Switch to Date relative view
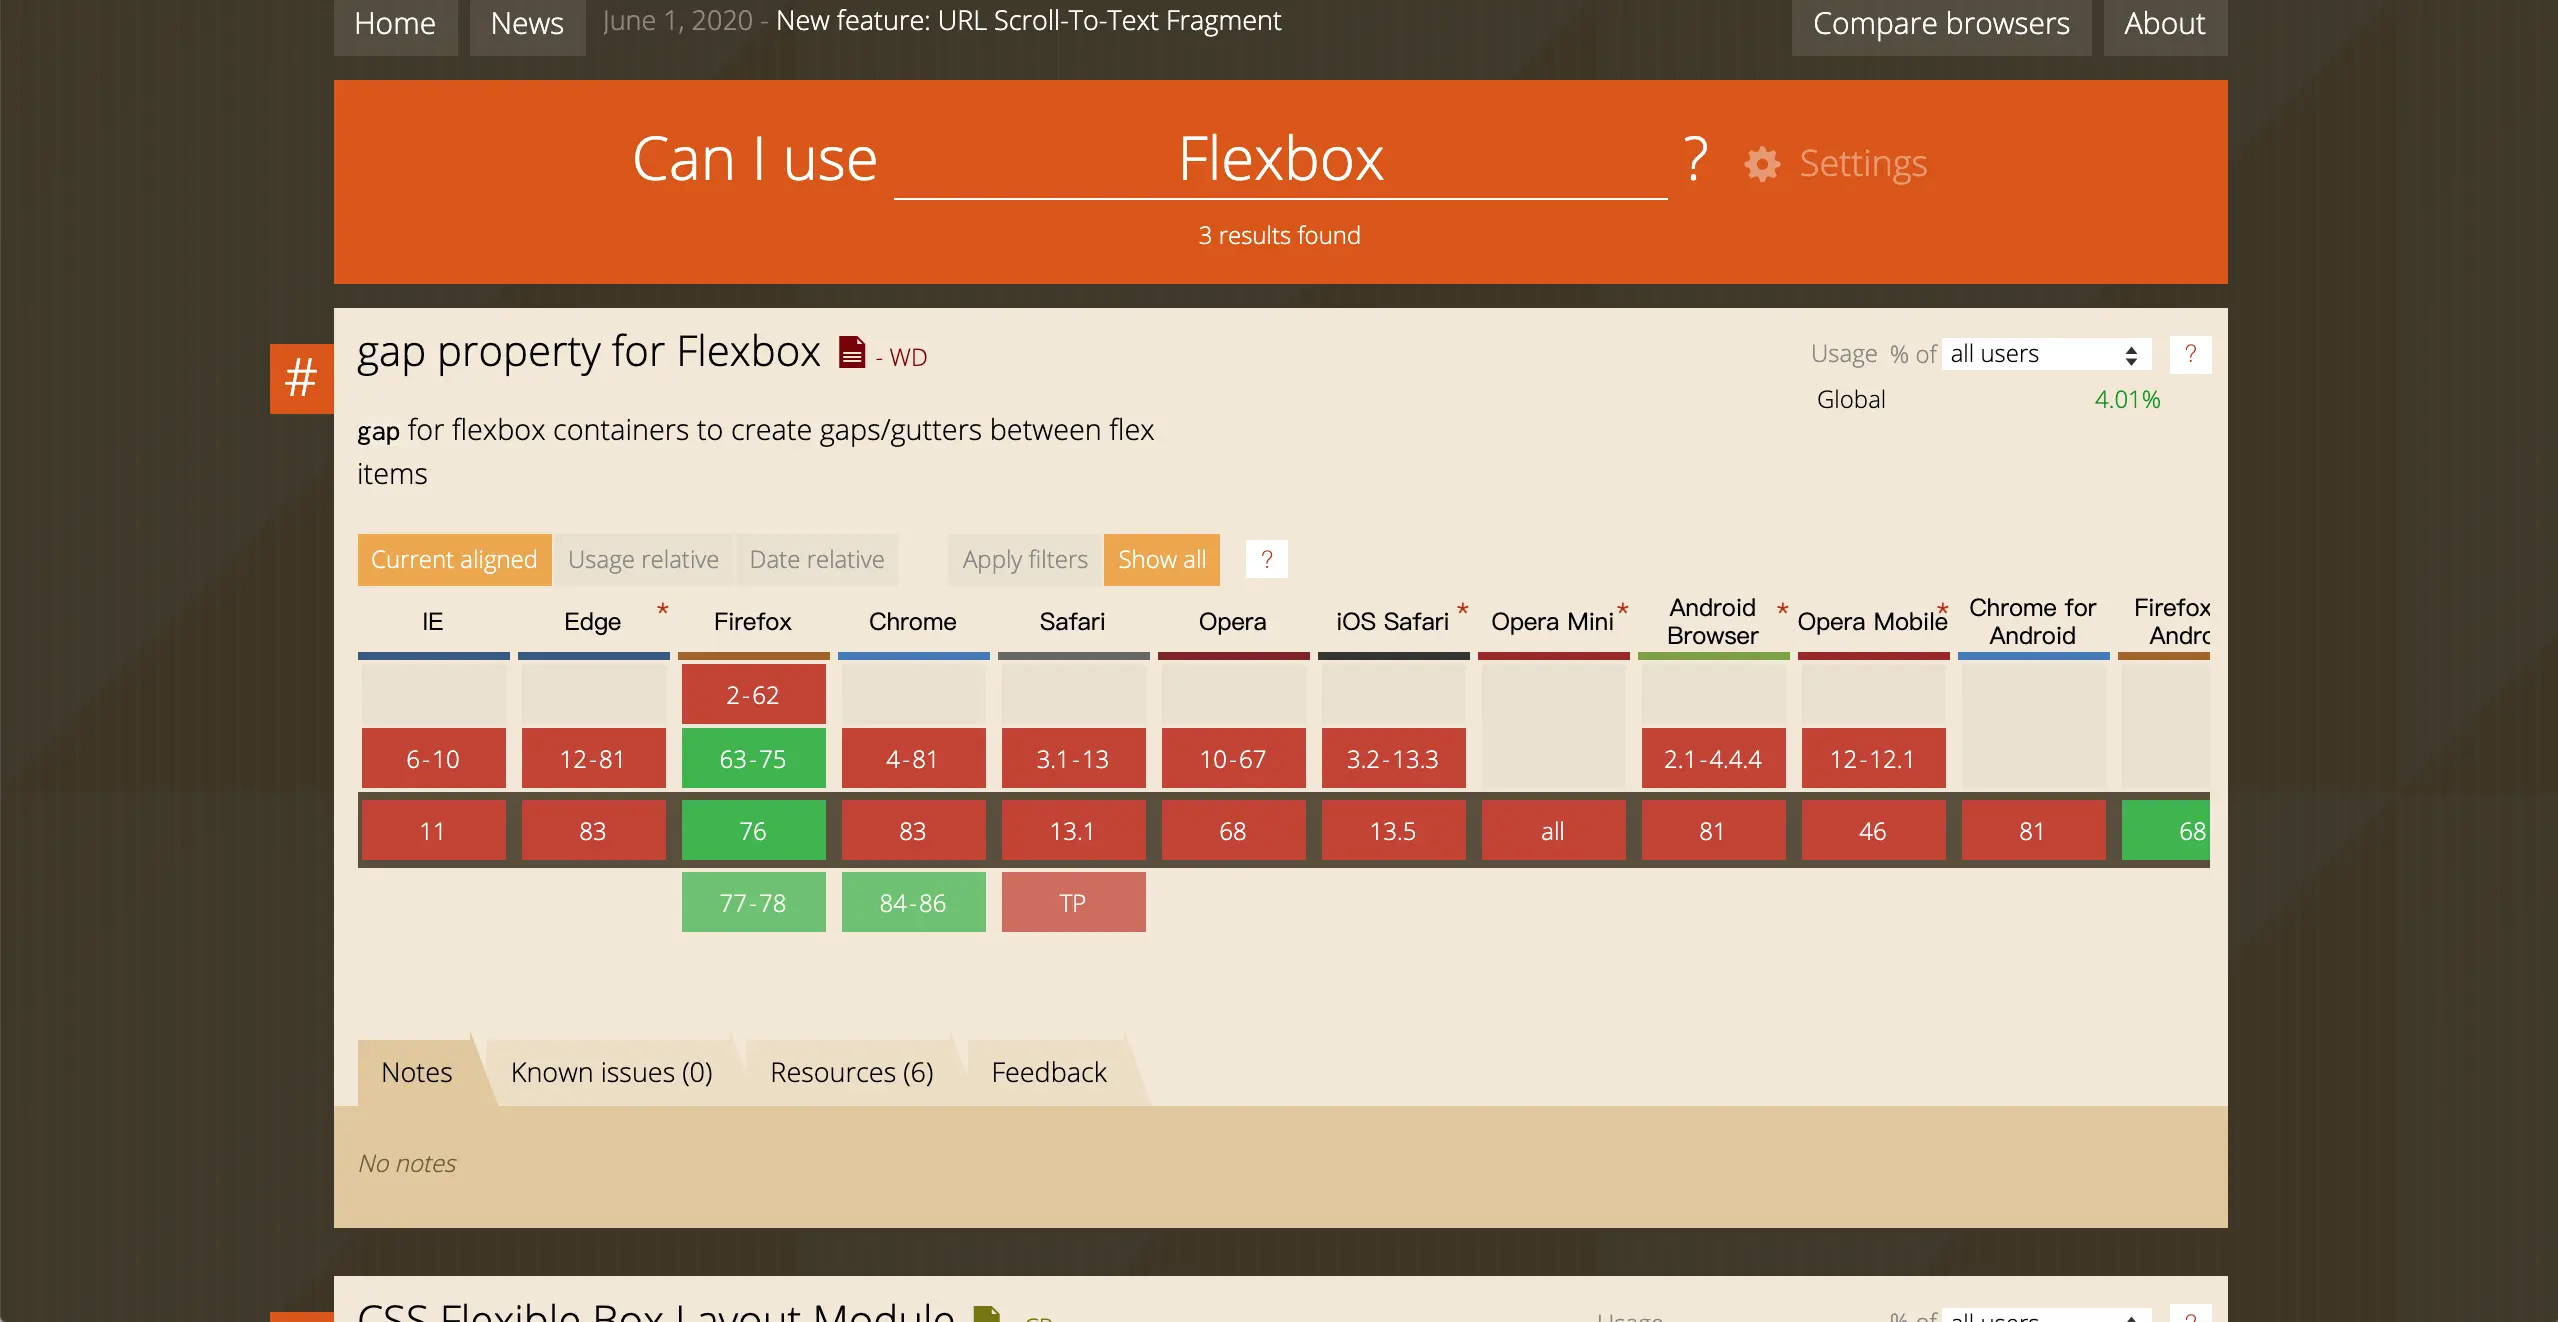 tap(817, 559)
